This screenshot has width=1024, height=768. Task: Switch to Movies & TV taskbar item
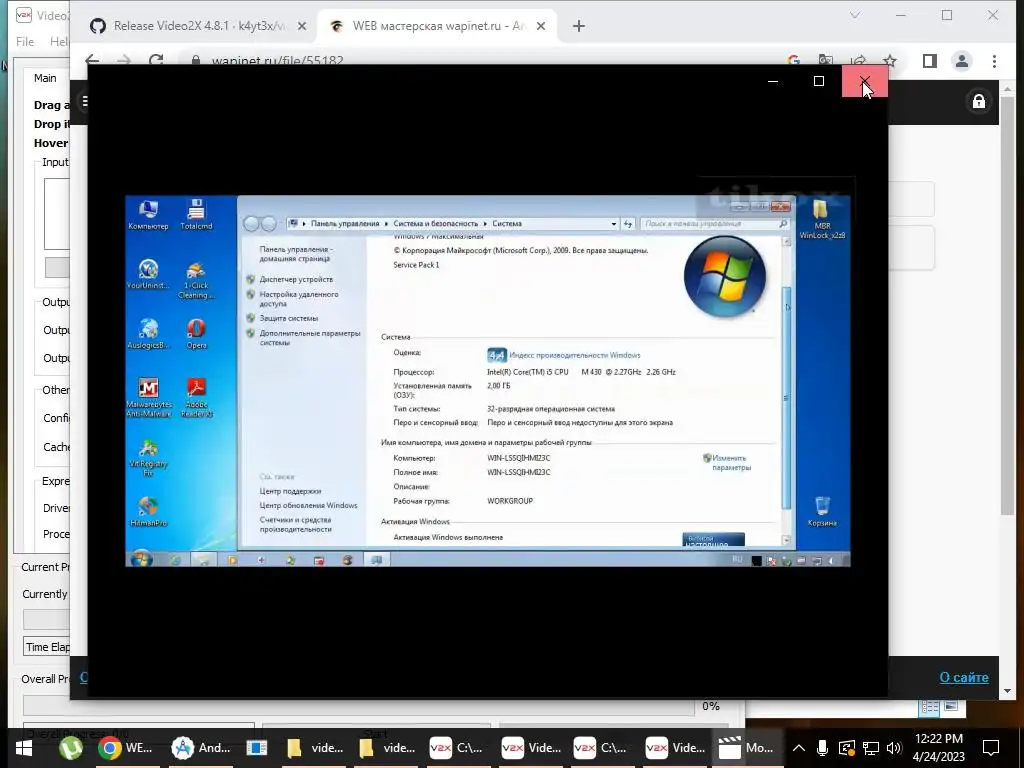click(x=746, y=748)
